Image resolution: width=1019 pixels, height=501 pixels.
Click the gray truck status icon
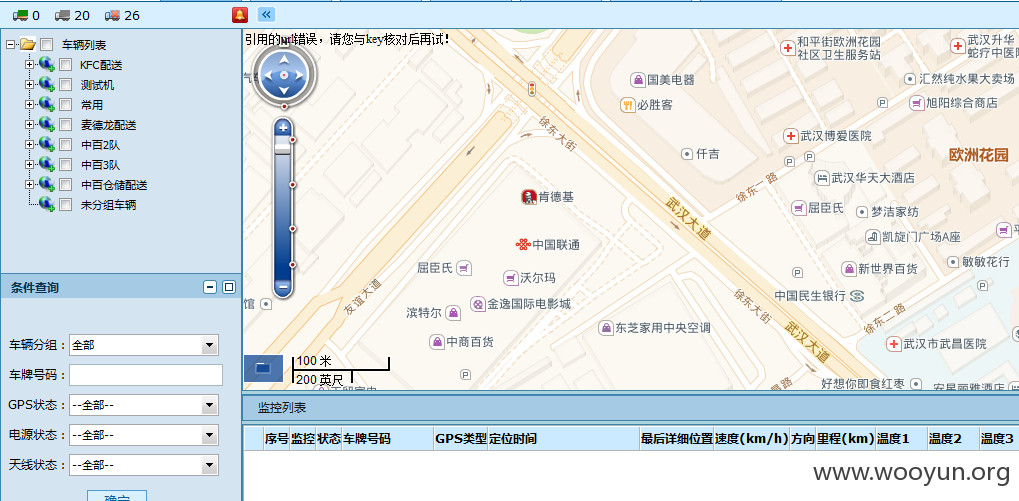[62, 15]
